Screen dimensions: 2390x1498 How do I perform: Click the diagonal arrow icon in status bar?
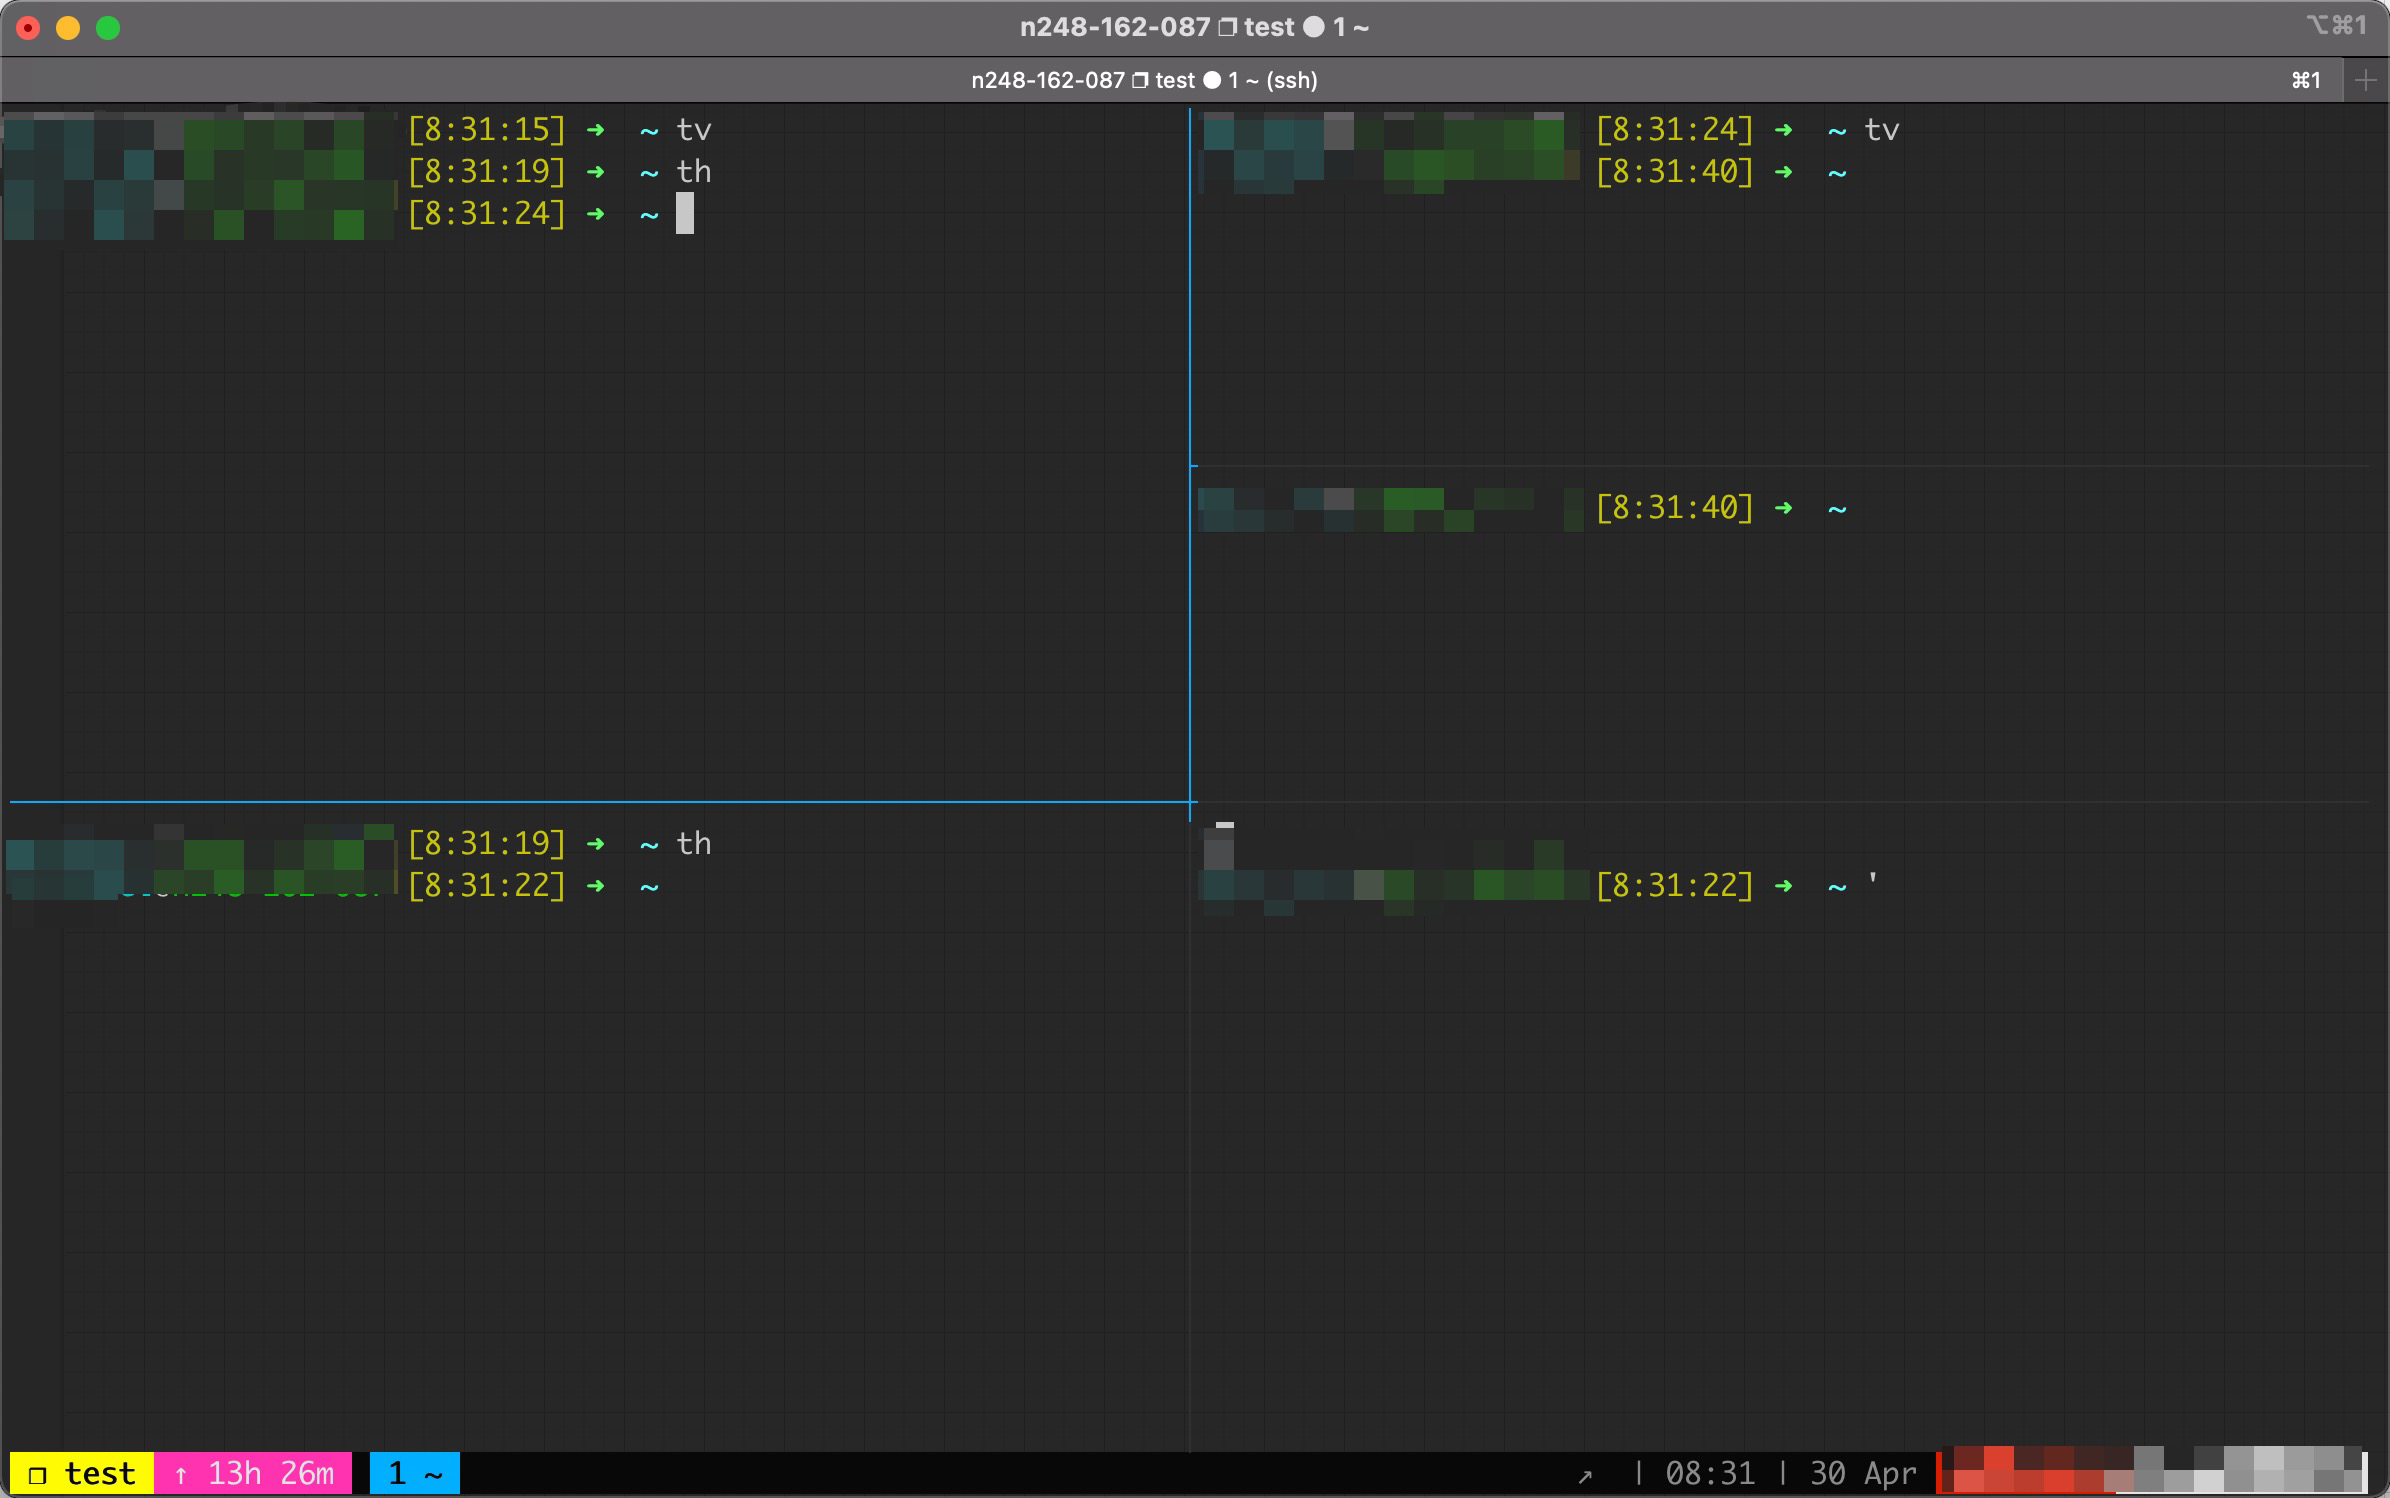pos(1585,1476)
